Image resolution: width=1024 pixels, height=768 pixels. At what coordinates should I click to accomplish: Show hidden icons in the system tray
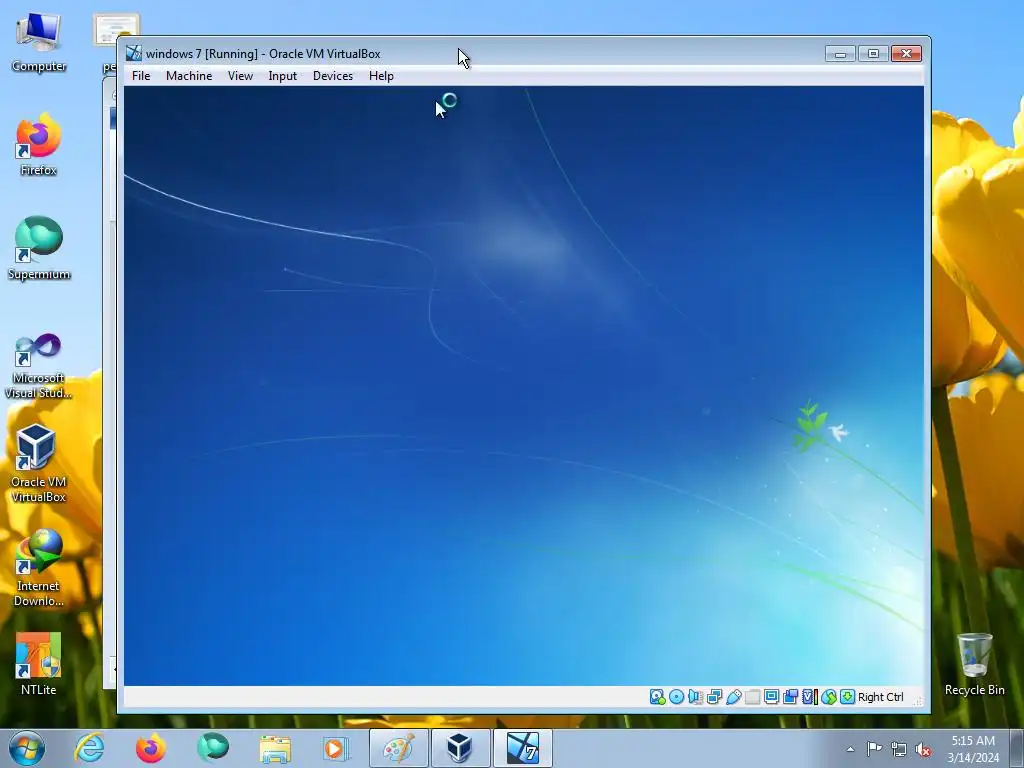850,749
